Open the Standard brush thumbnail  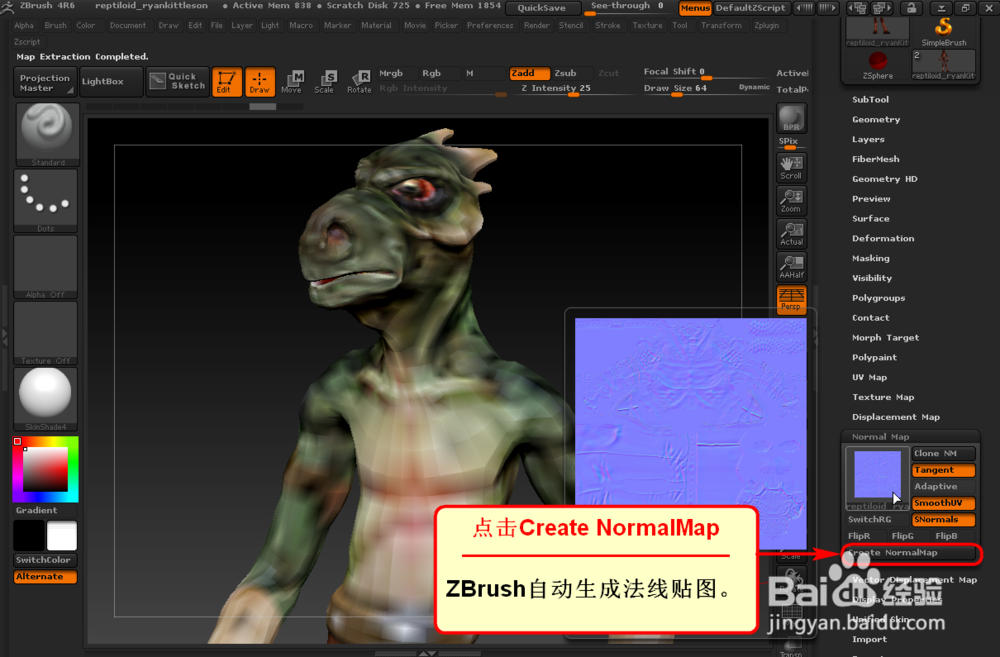click(47, 135)
